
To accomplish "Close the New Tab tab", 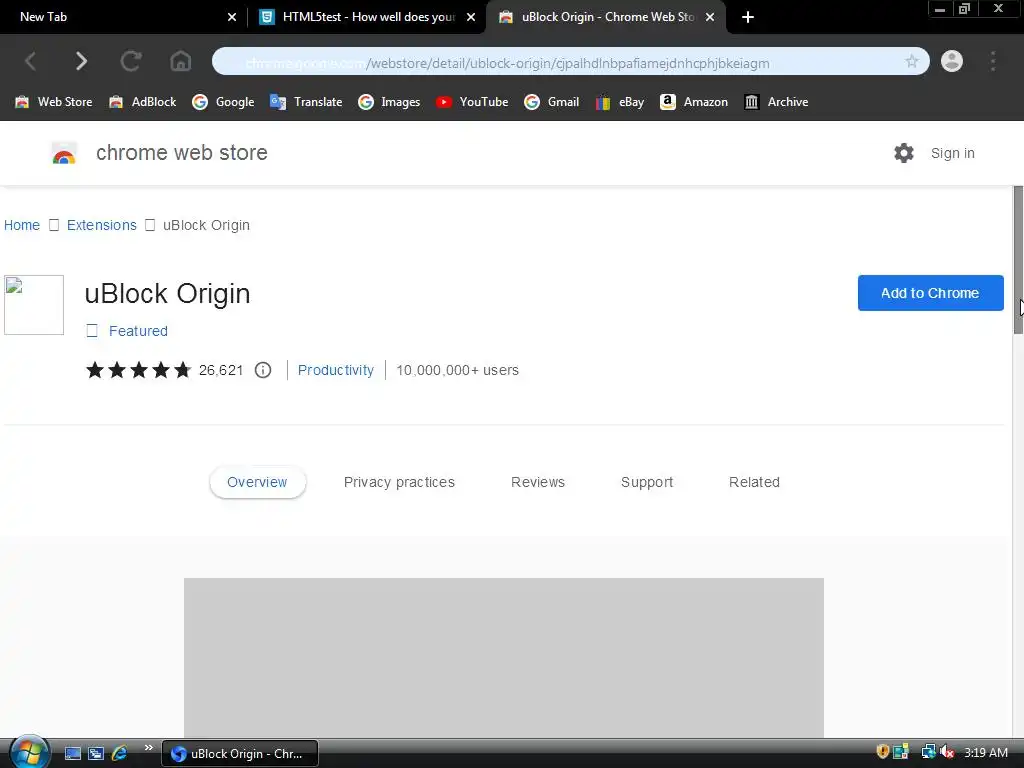I will (x=232, y=17).
